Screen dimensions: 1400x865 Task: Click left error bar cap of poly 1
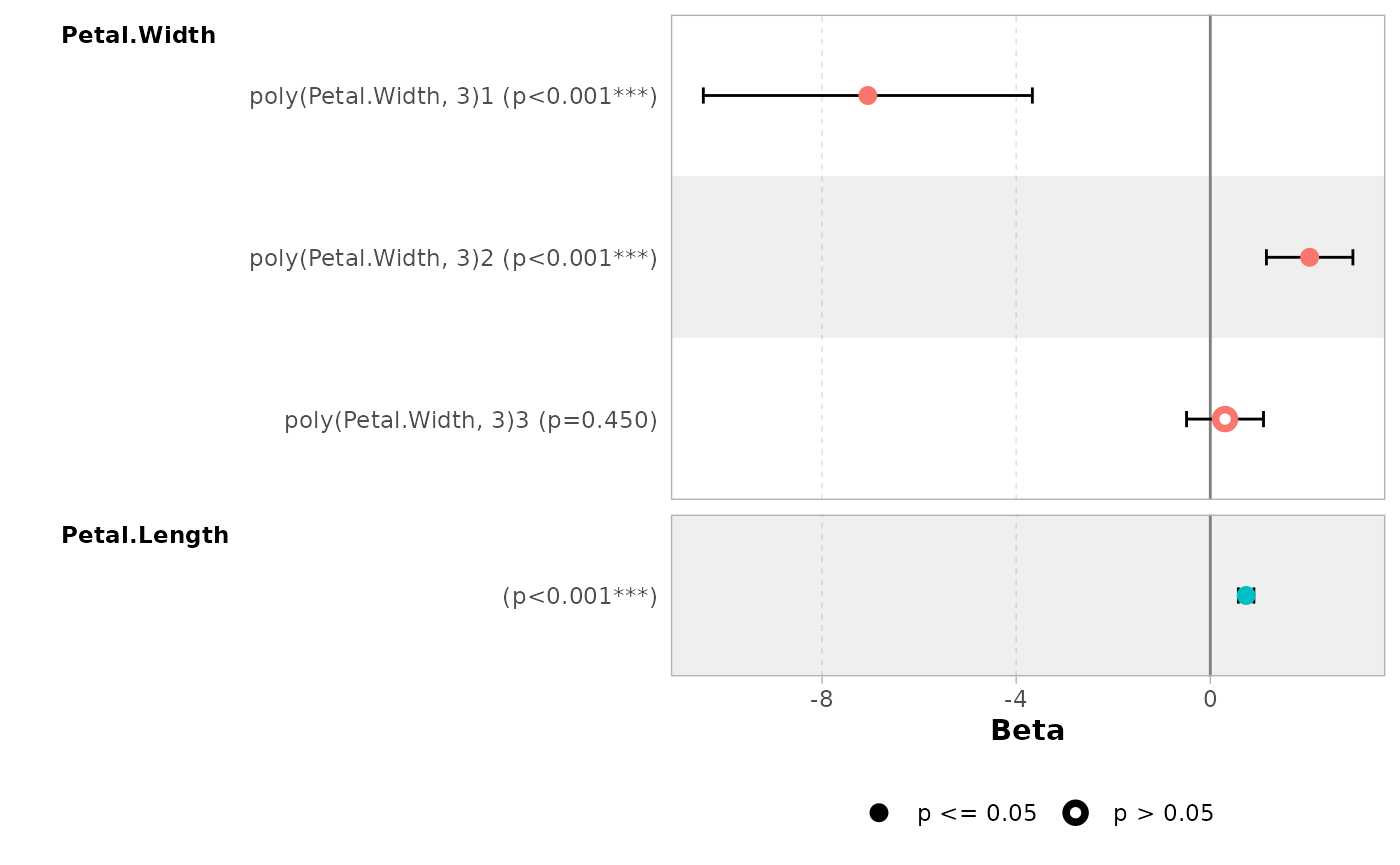click(703, 95)
